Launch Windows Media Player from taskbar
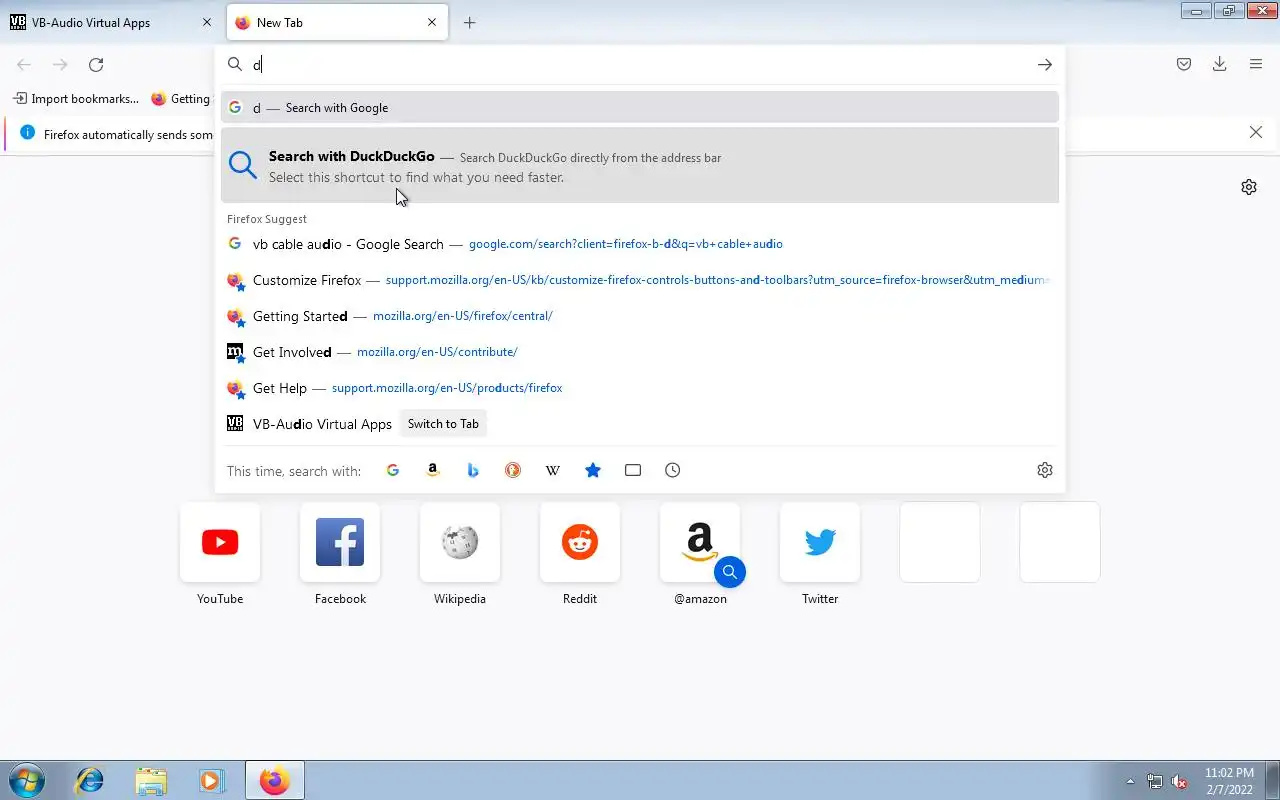Screen dimensions: 1280x800 coord(212,780)
